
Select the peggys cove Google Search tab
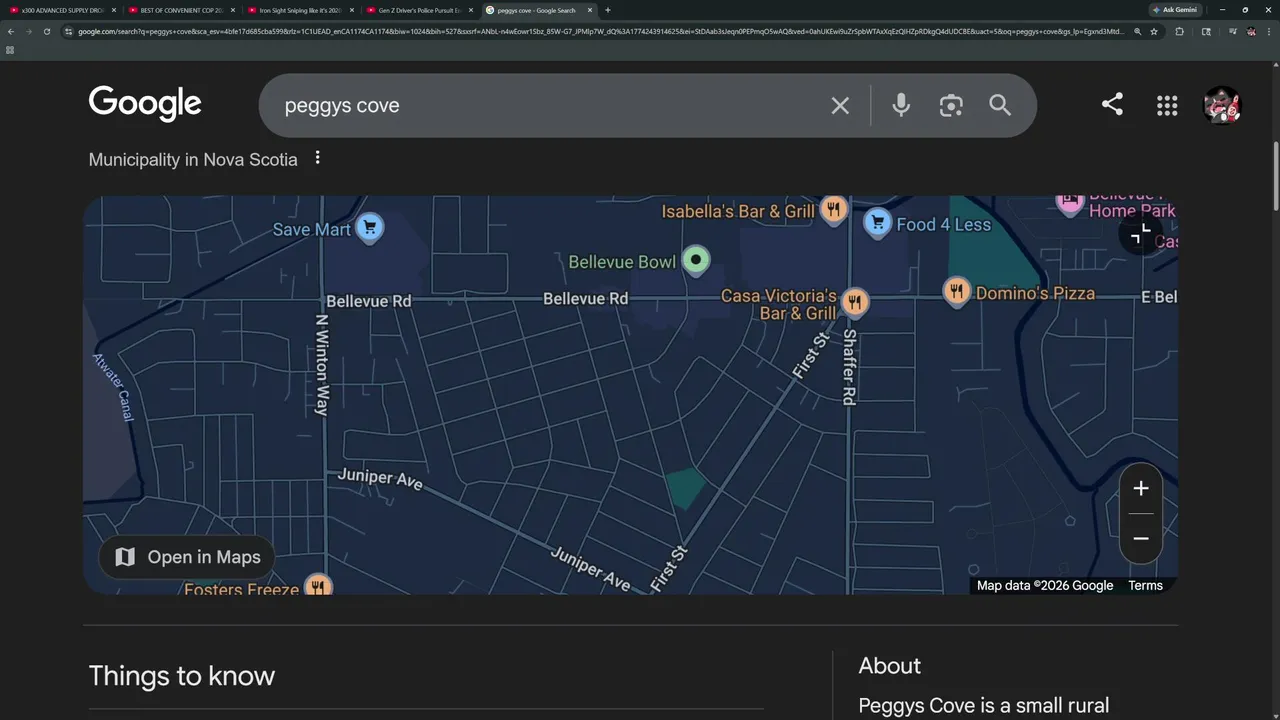[537, 10]
